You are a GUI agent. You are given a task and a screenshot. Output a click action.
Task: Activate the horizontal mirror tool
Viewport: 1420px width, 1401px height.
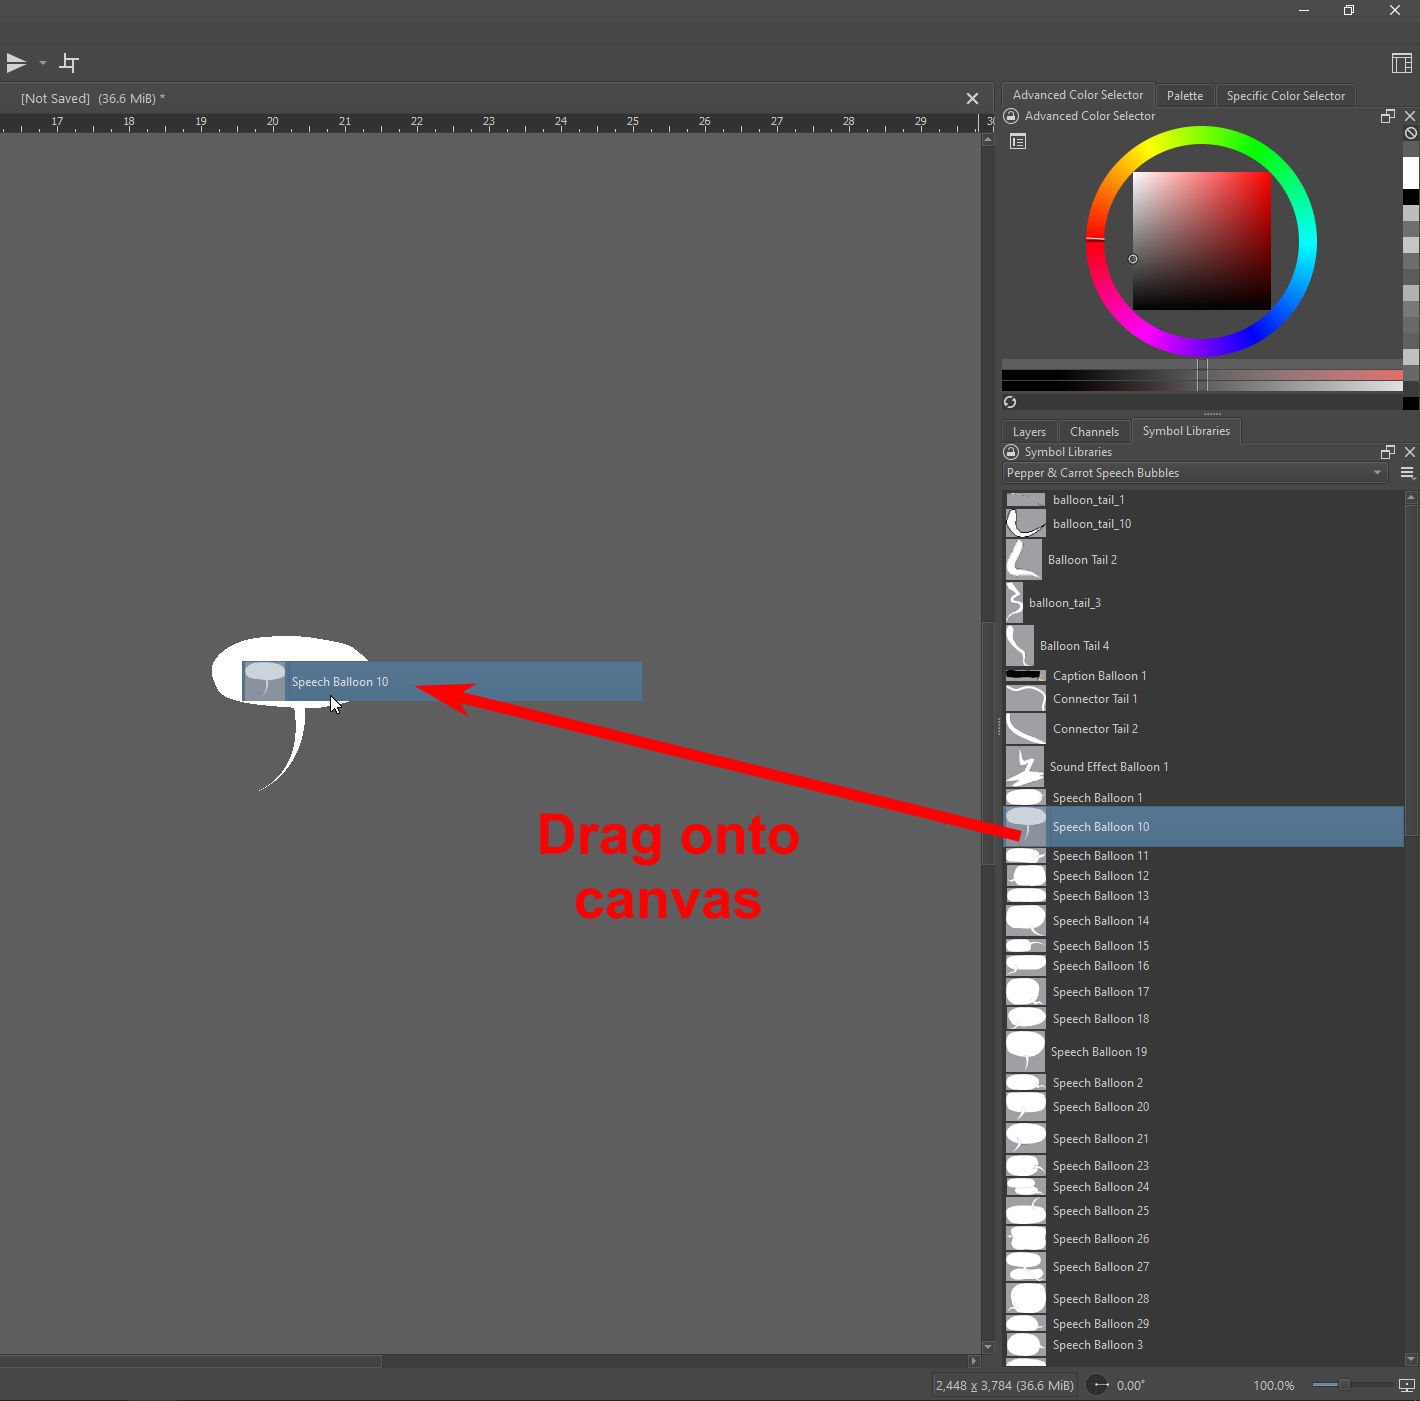[x=16, y=63]
